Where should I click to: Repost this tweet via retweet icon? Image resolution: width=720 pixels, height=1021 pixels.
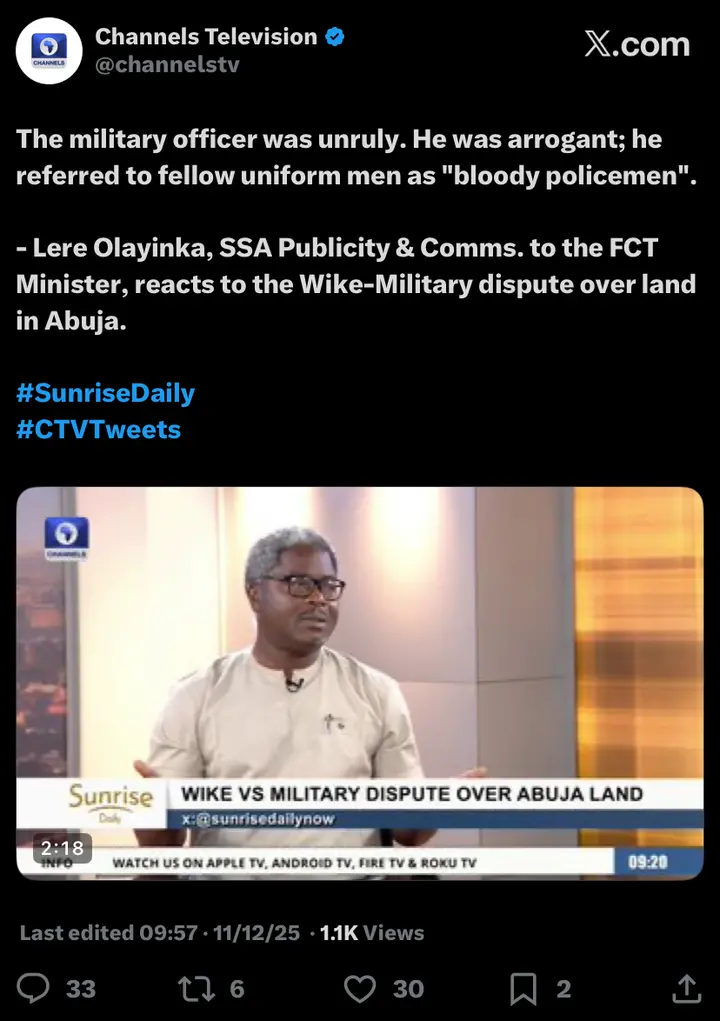coord(196,988)
